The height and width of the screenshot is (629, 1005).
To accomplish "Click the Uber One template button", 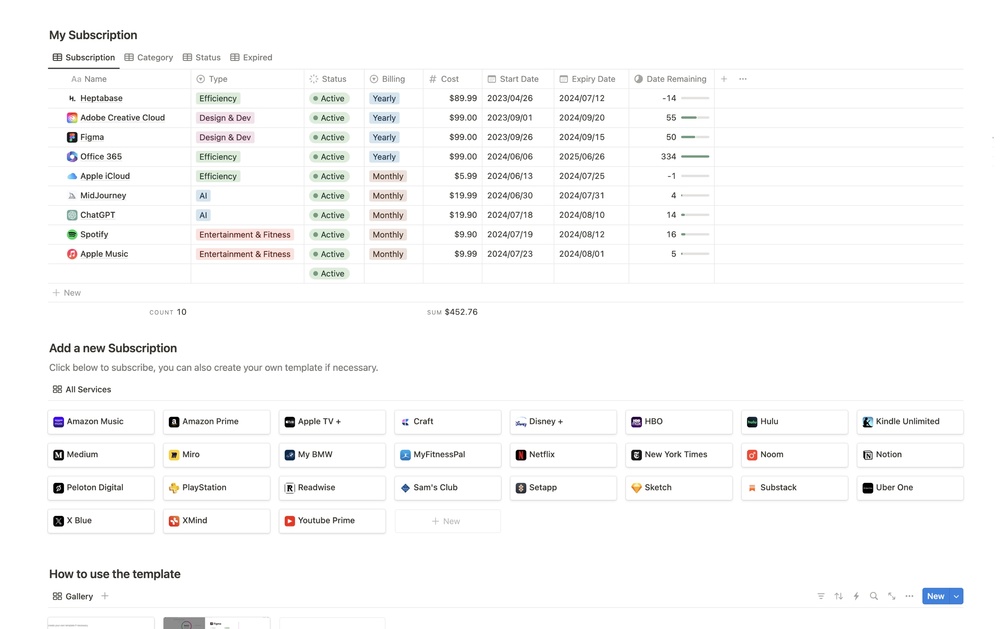I will click(x=910, y=488).
